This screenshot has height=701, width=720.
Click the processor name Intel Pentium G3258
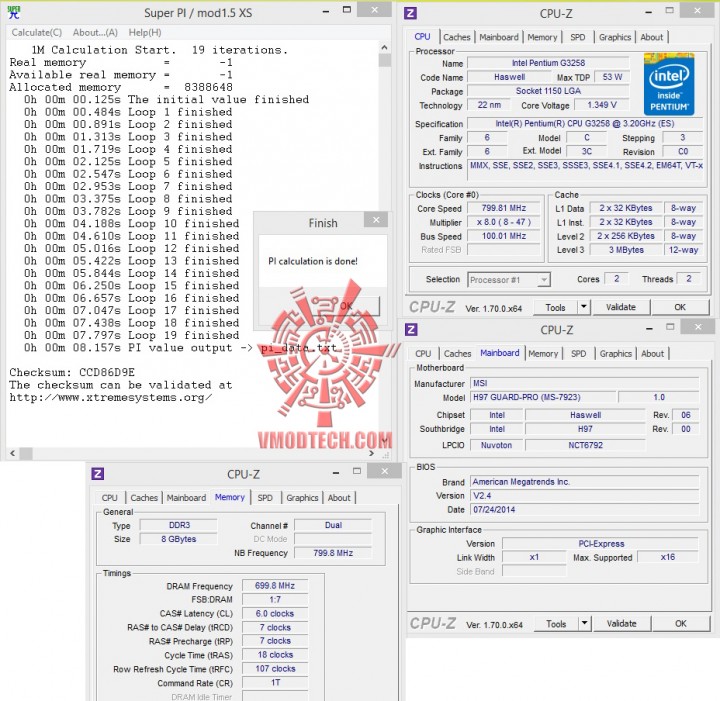(x=548, y=63)
